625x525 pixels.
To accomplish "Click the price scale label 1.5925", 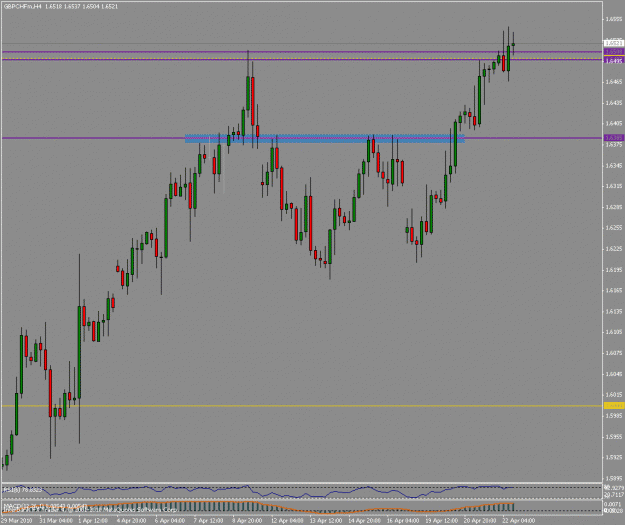I will pyautogui.click(x=614, y=457).
